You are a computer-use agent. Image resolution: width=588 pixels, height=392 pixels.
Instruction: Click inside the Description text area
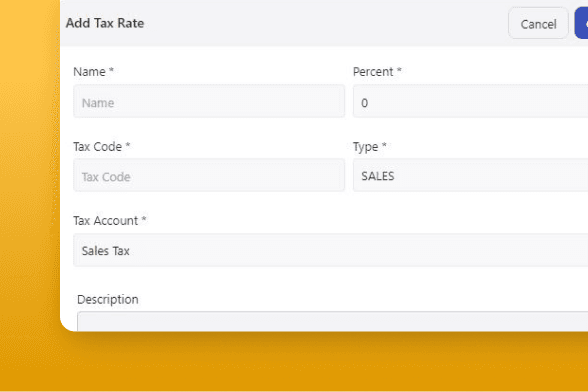click(x=333, y=321)
